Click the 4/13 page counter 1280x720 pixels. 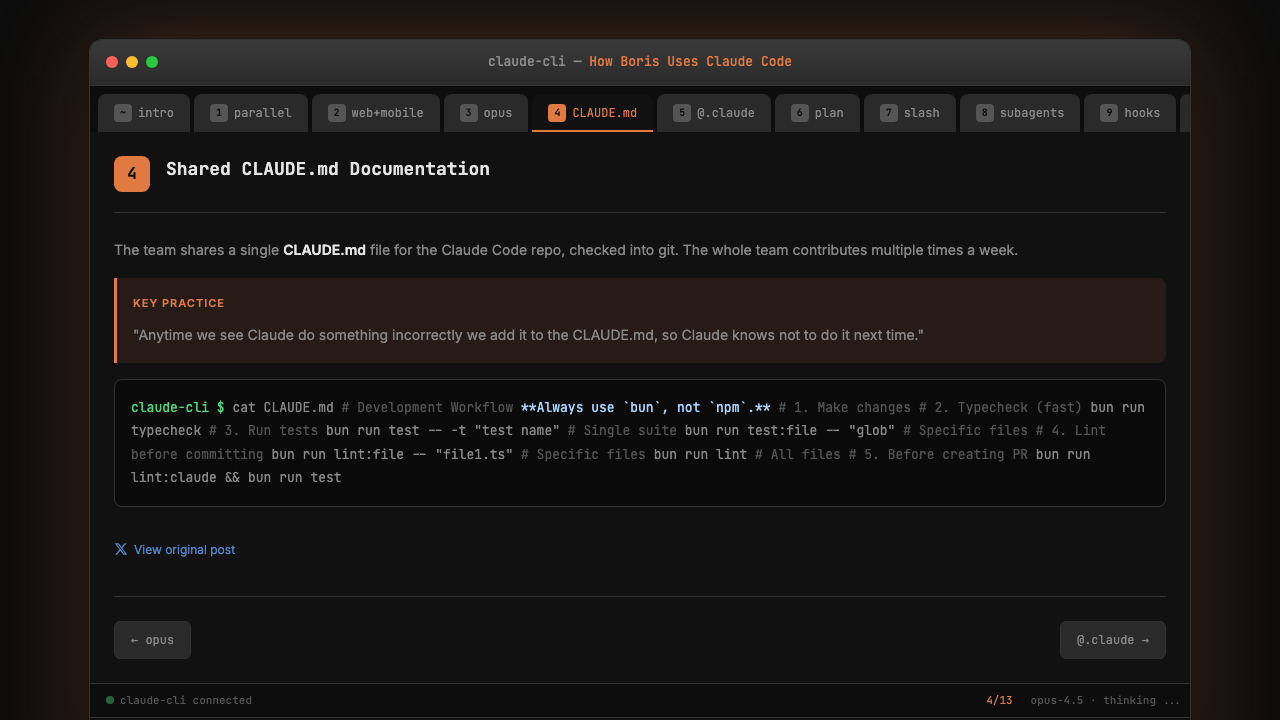[999, 700]
